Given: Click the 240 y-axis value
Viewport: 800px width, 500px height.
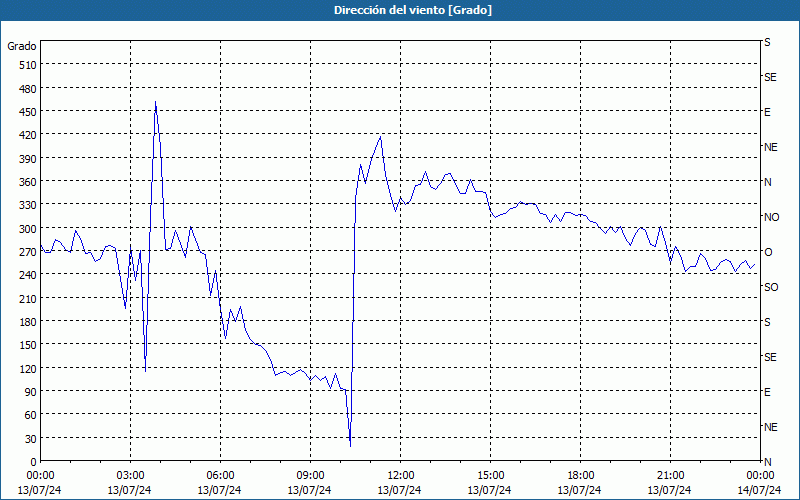Looking at the screenshot, I should click(28, 275).
